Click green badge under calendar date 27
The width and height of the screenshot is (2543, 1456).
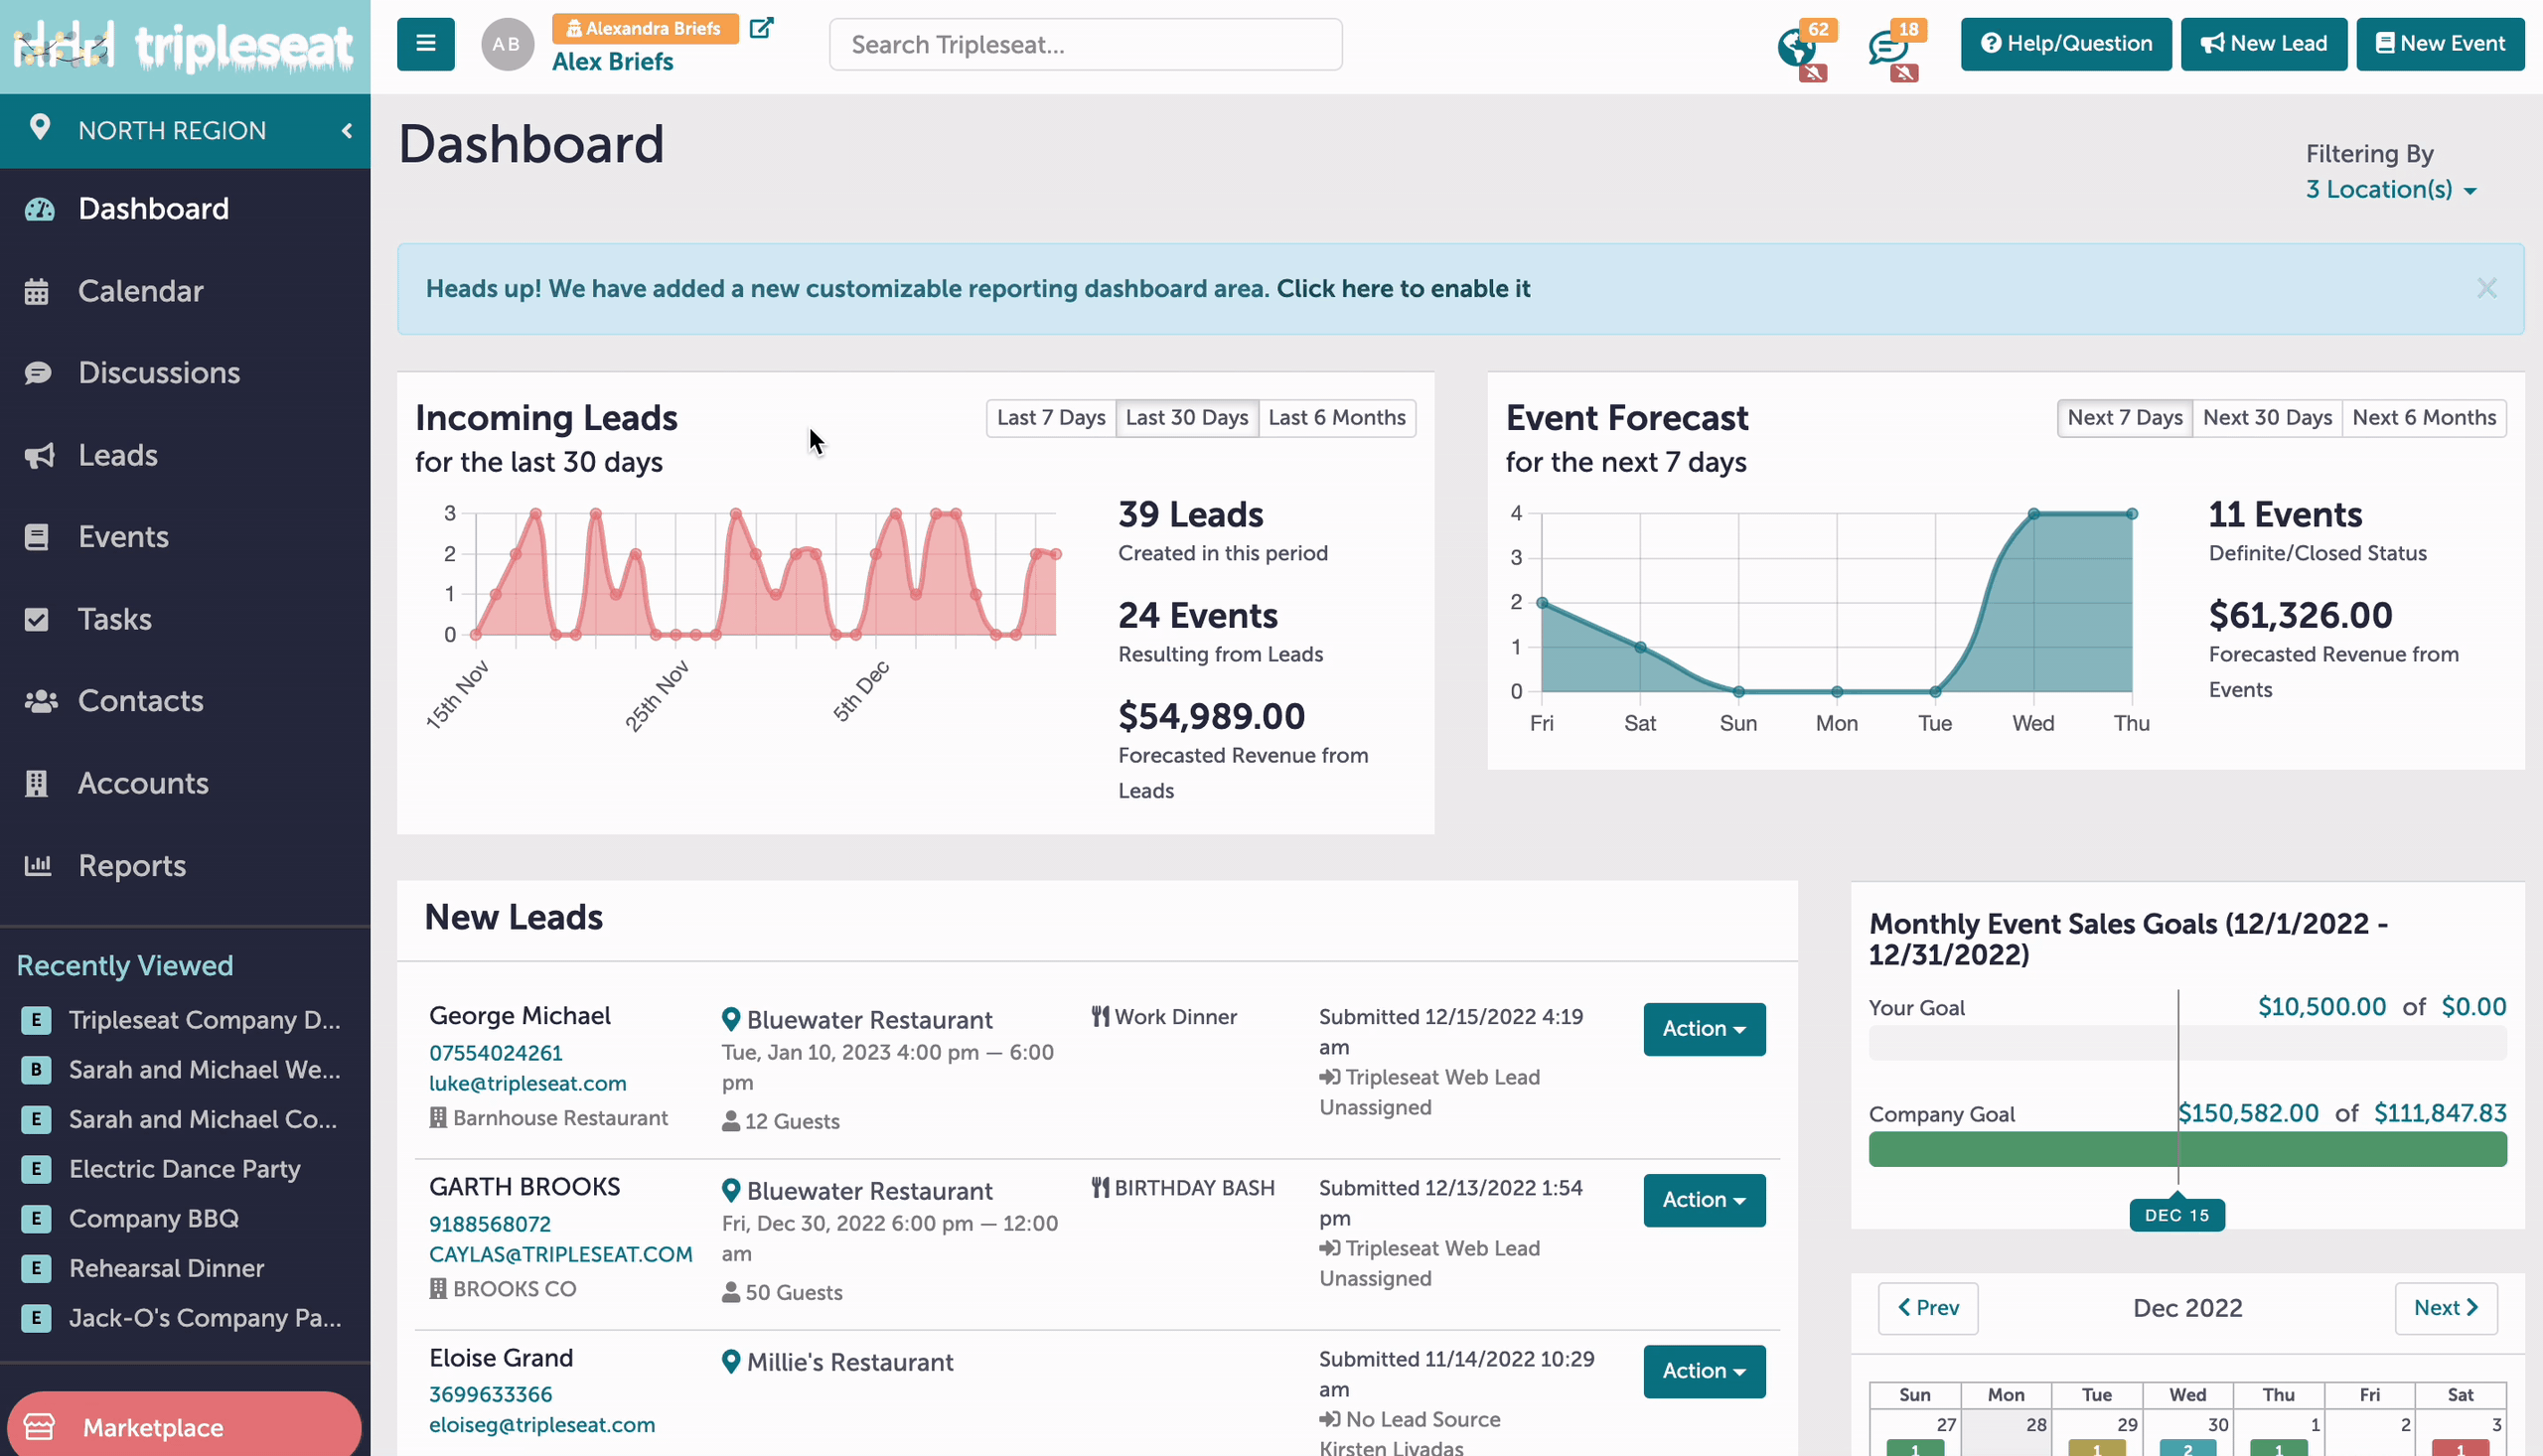click(1914, 1448)
